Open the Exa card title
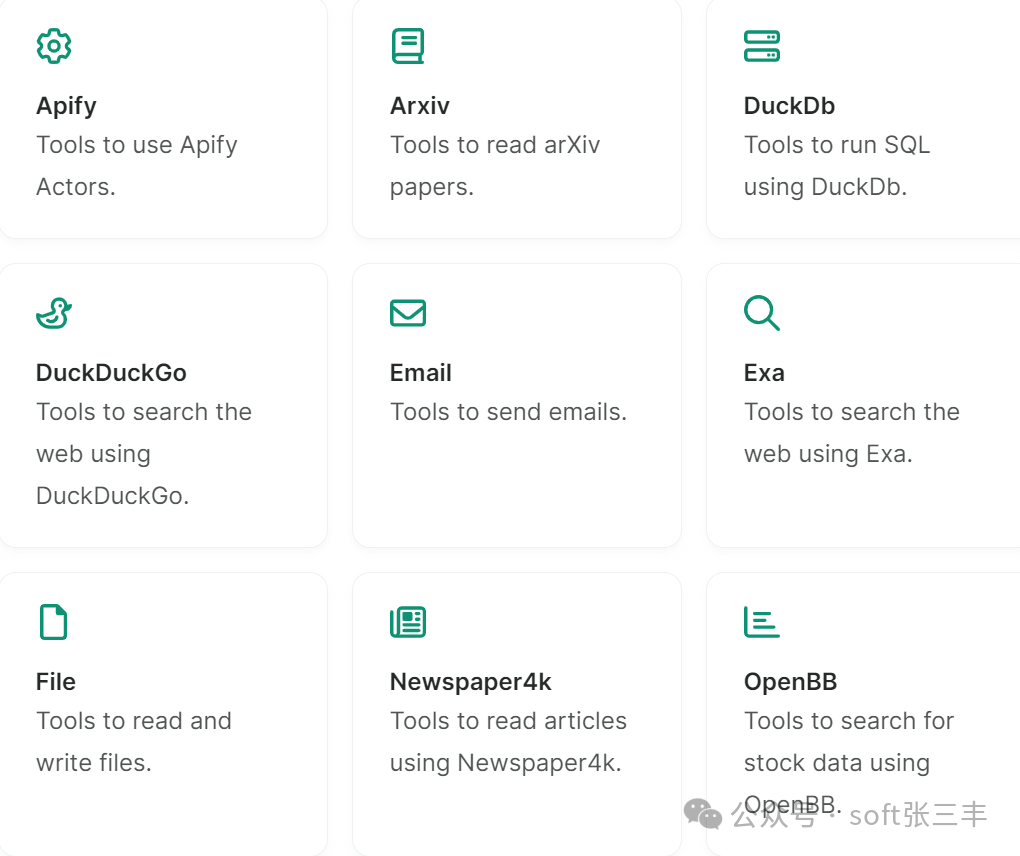The image size is (1020, 856). (x=764, y=373)
